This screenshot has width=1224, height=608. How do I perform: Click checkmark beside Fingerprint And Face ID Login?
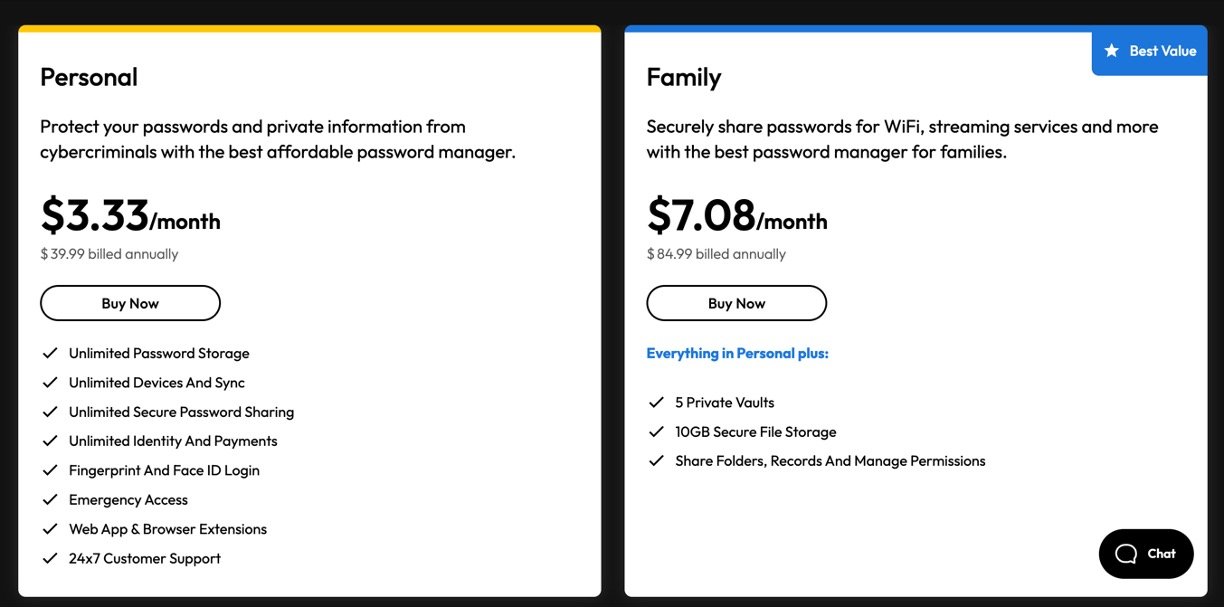(x=49, y=470)
